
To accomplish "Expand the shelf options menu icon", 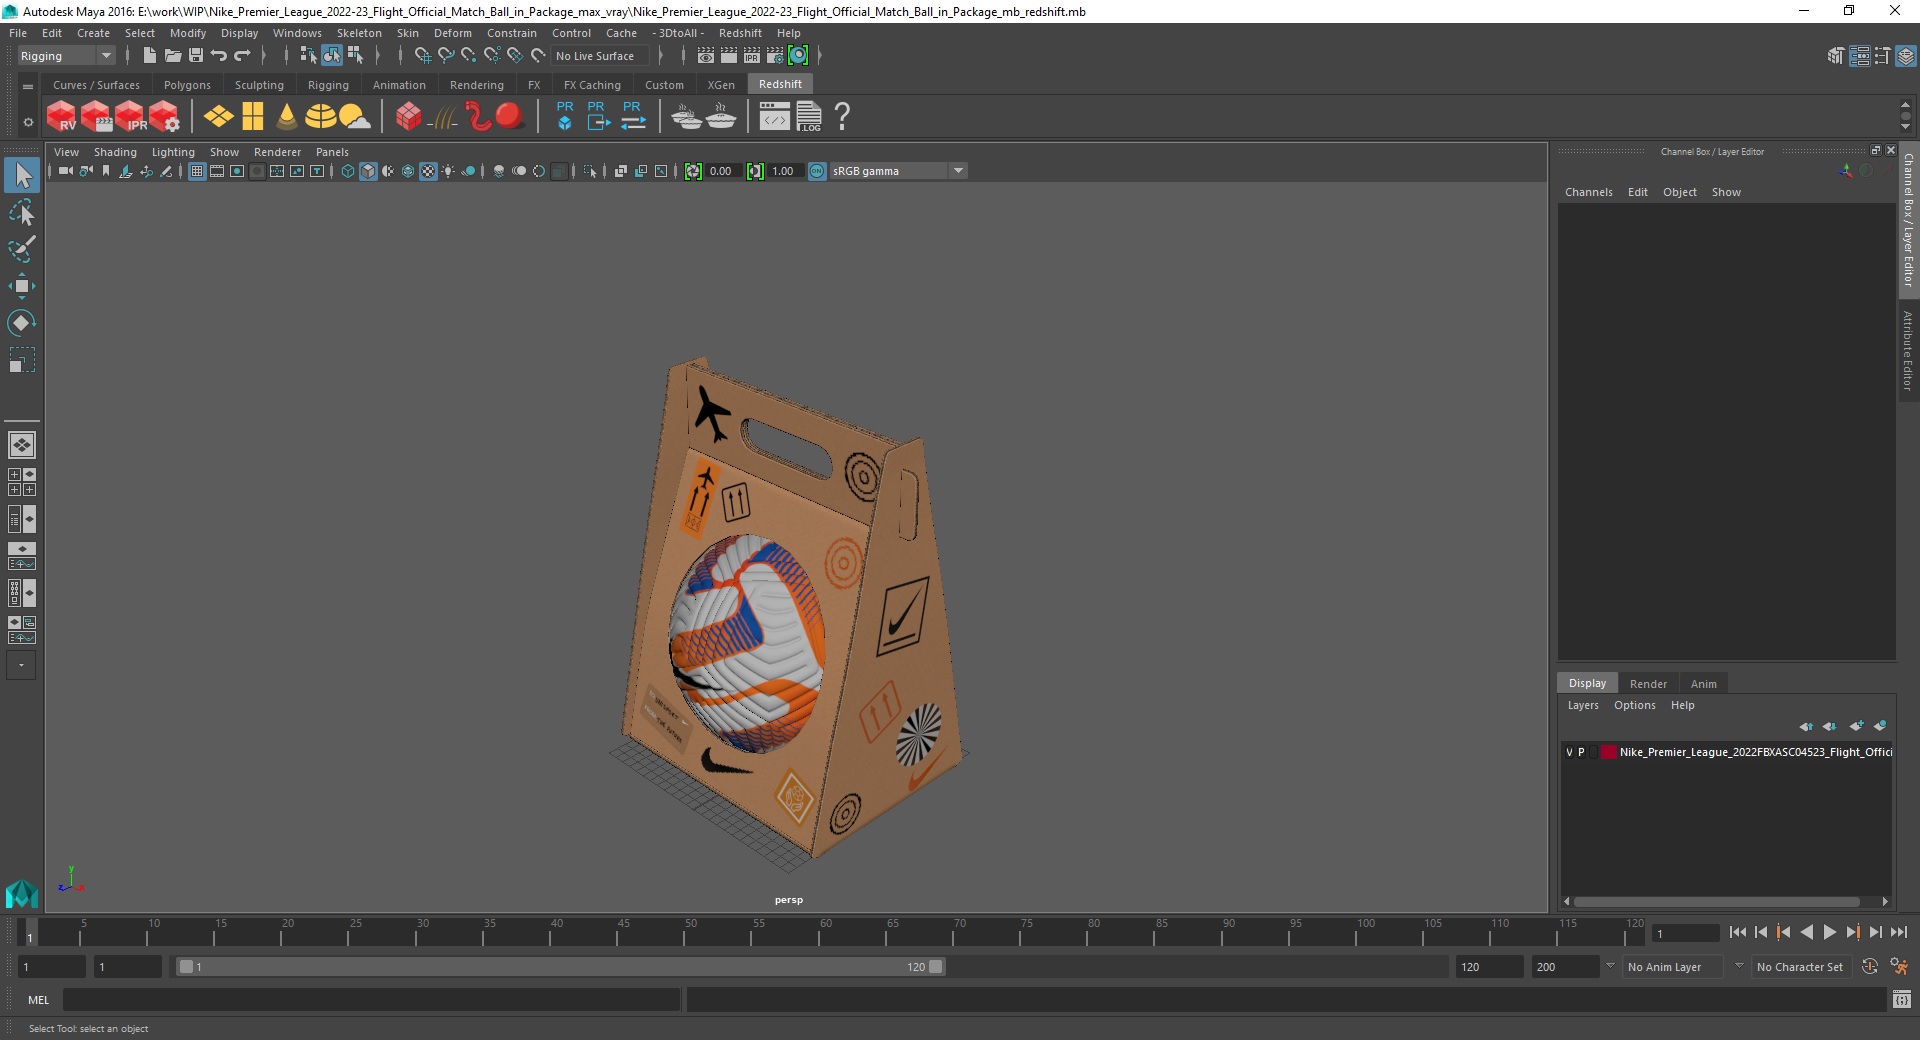I will tap(28, 122).
